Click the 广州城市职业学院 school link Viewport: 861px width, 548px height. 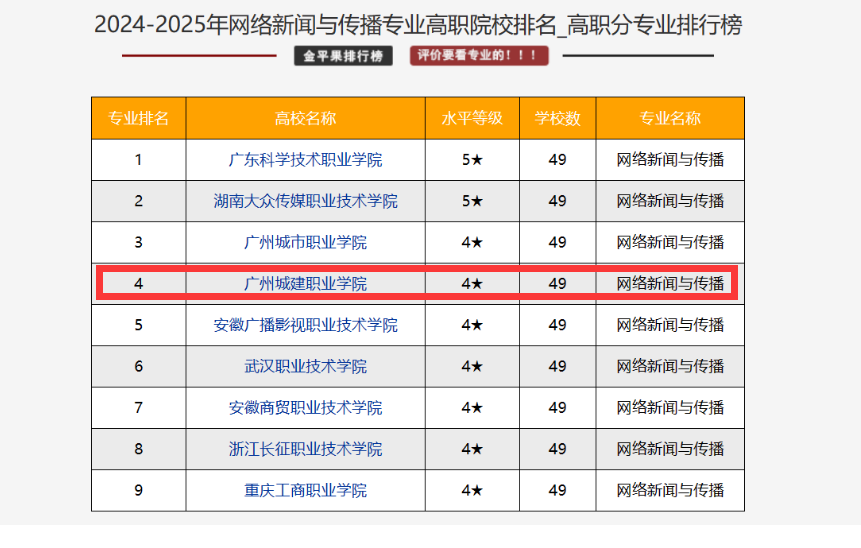305,242
